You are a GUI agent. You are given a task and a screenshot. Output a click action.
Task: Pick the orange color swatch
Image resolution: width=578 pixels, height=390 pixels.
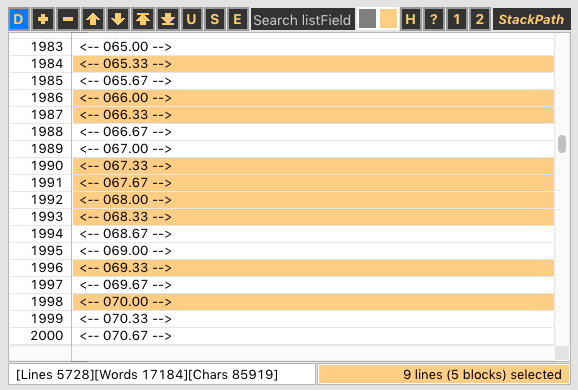click(388, 19)
